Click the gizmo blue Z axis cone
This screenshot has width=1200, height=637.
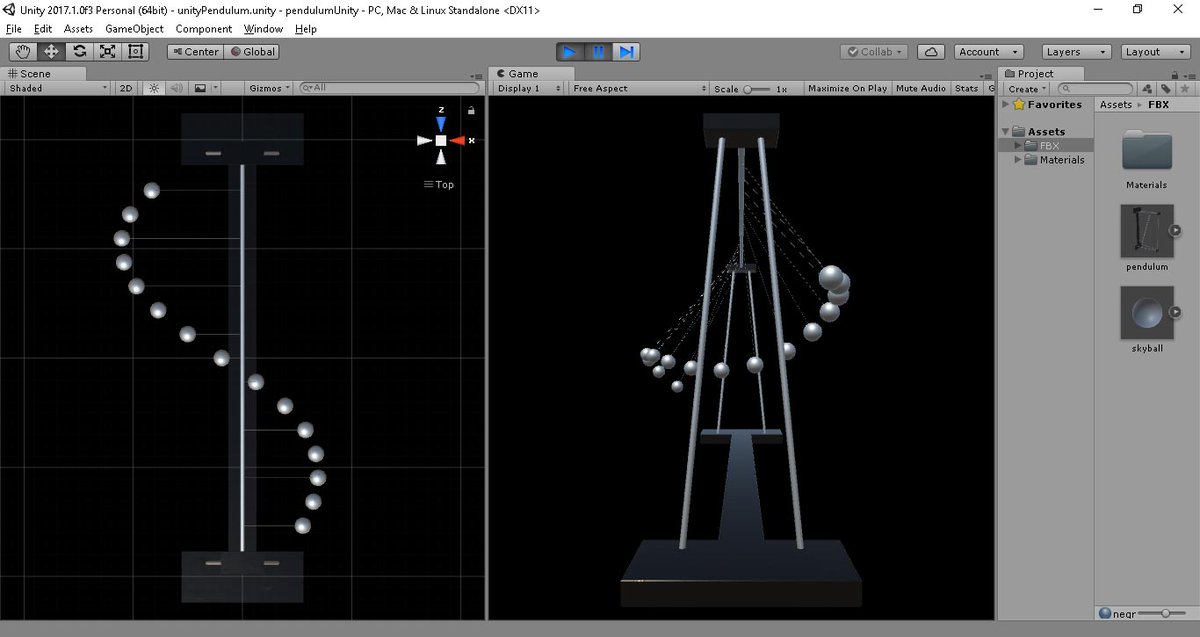(x=441, y=124)
